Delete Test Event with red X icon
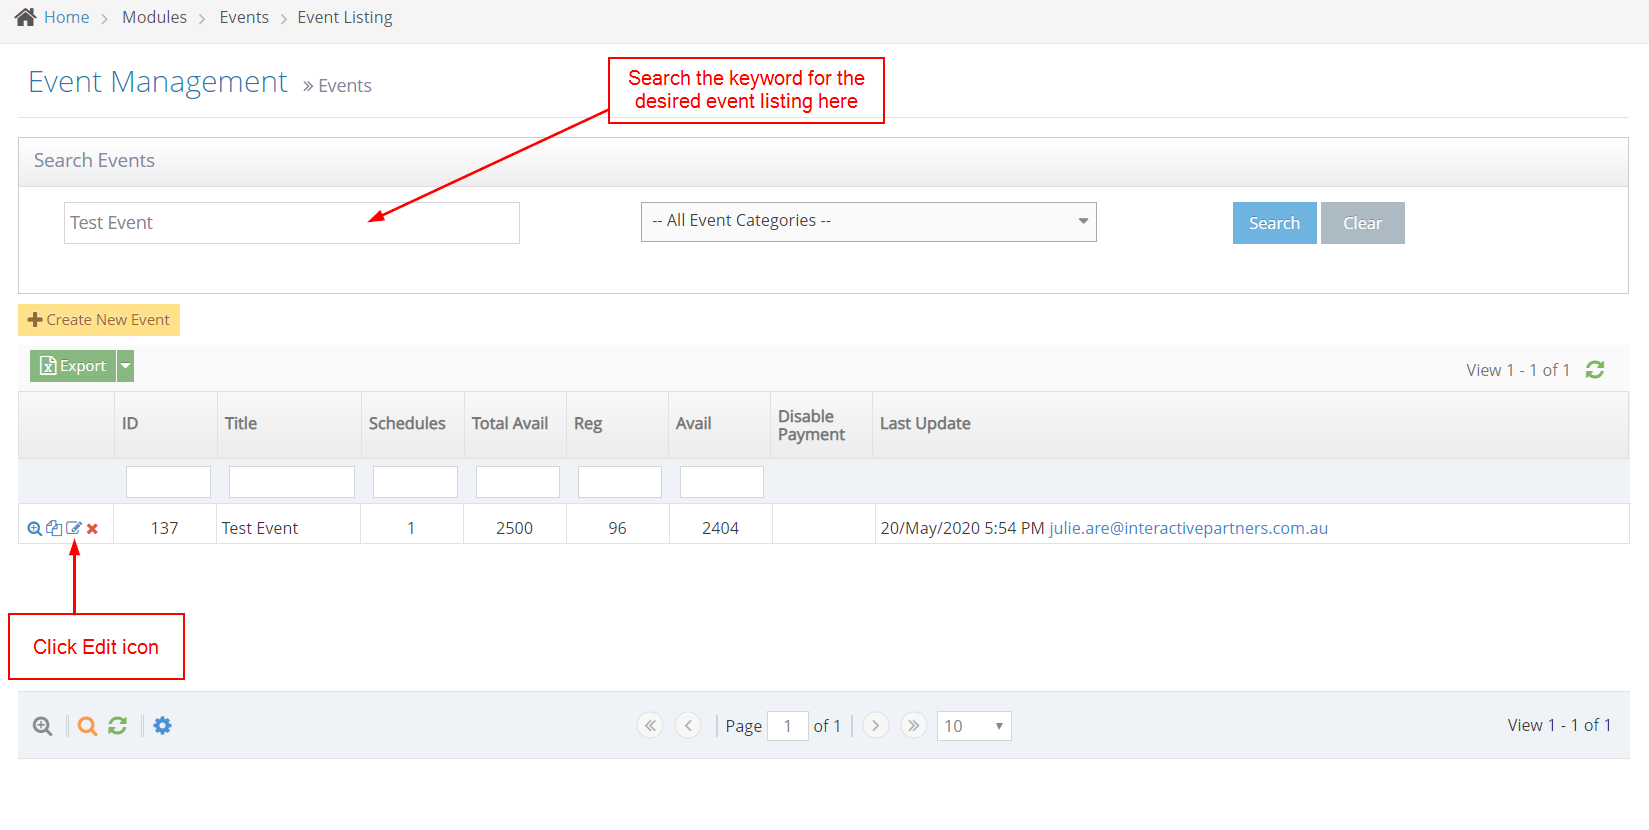The width and height of the screenshot is (1649, 830). click(x=92, y=529)
